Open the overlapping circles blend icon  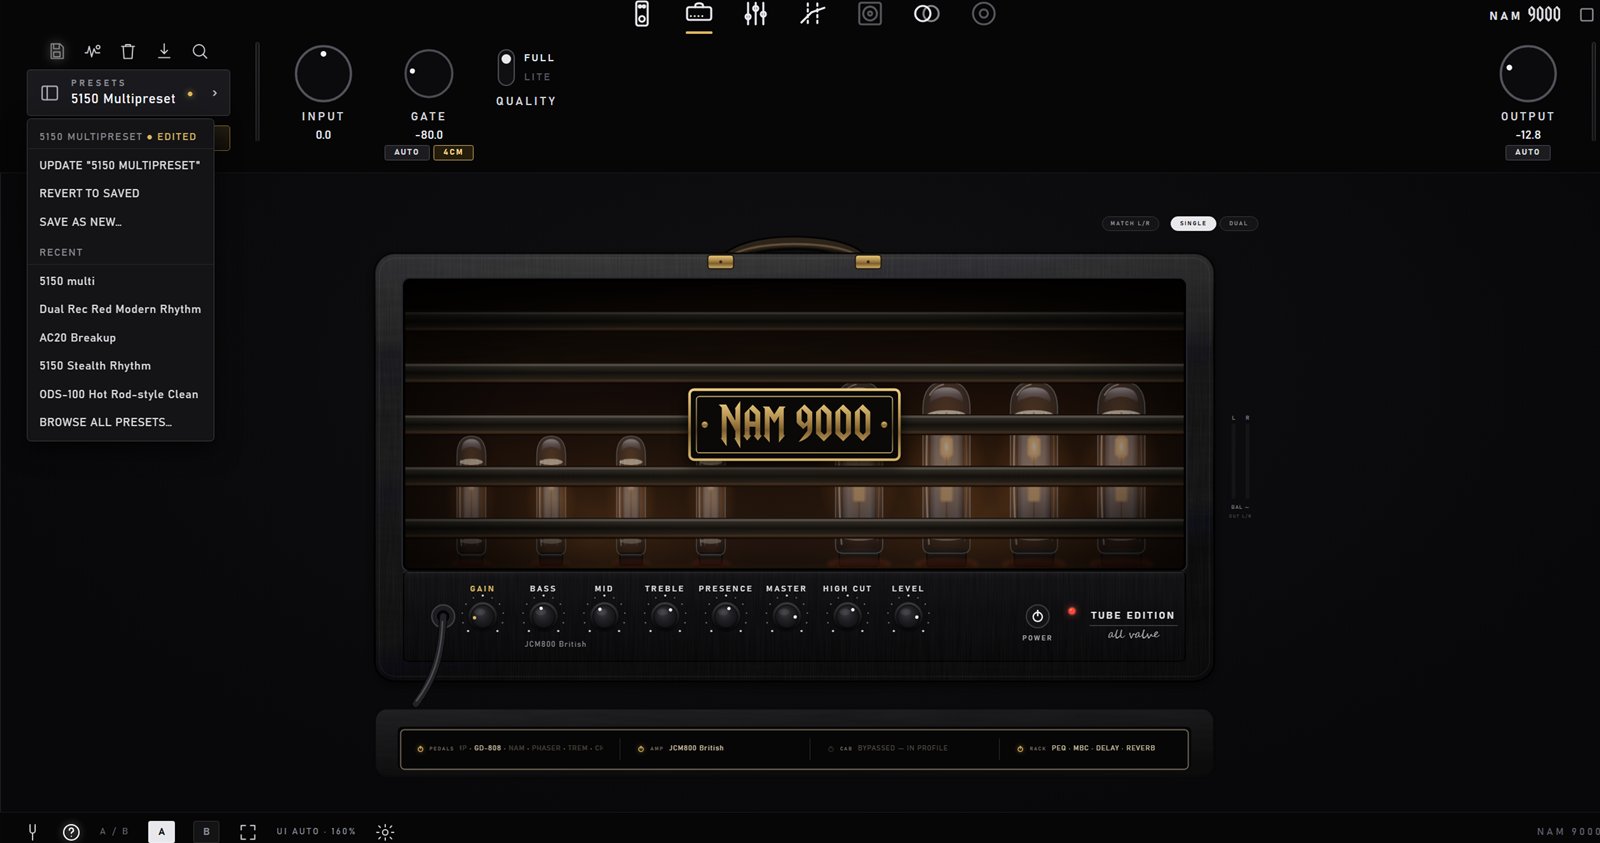tap(927, 14)
